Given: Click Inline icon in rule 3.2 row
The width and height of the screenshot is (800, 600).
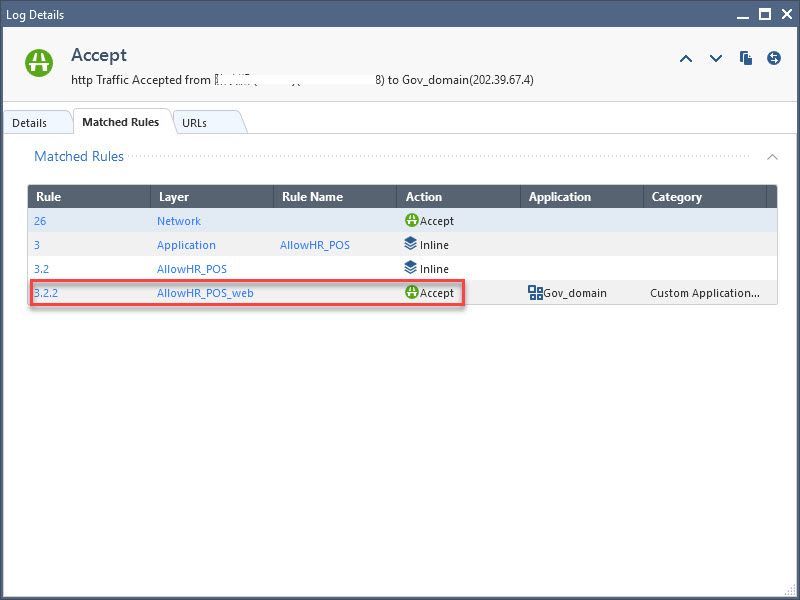Looking at the screenshot, I should click(411, 269).
